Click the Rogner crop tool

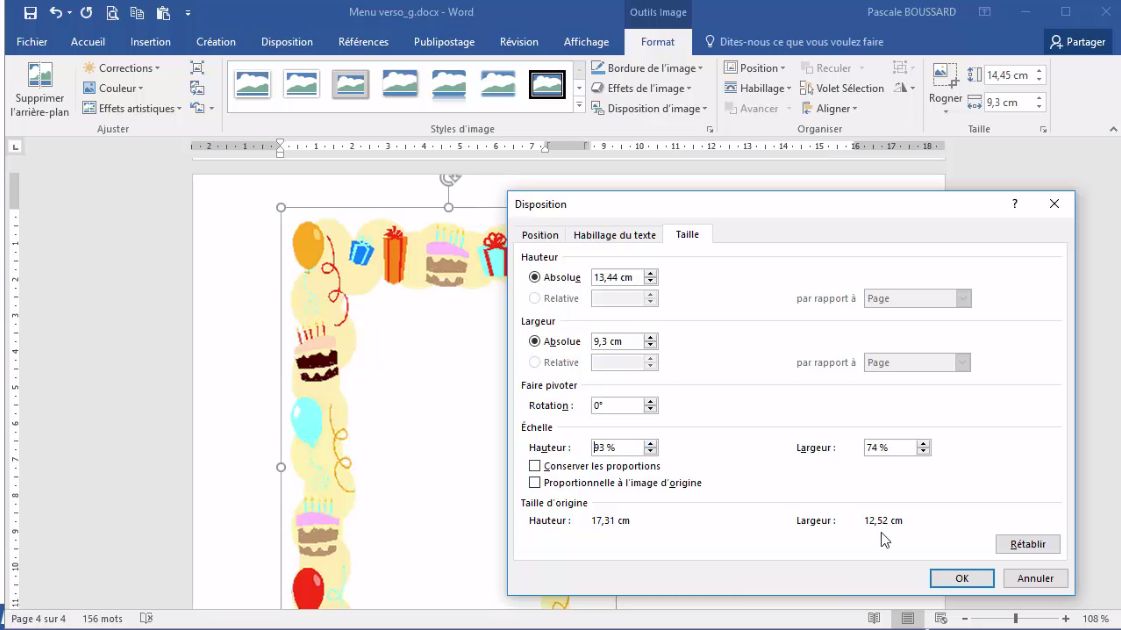pyautogui.click(x=945, y=87)
